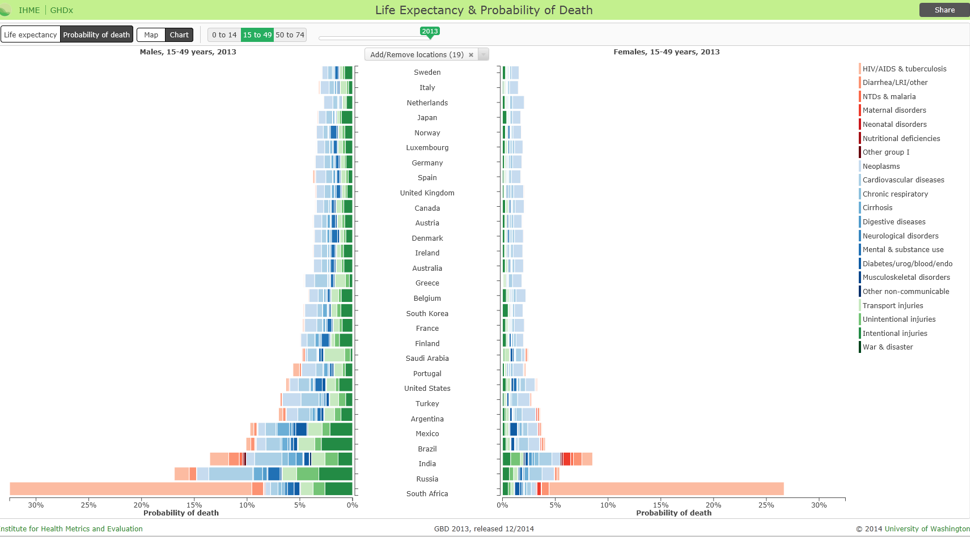Viewport: 970px width, 537px height.
Task: Clear locations with the x icon
Action: (471, 55)
